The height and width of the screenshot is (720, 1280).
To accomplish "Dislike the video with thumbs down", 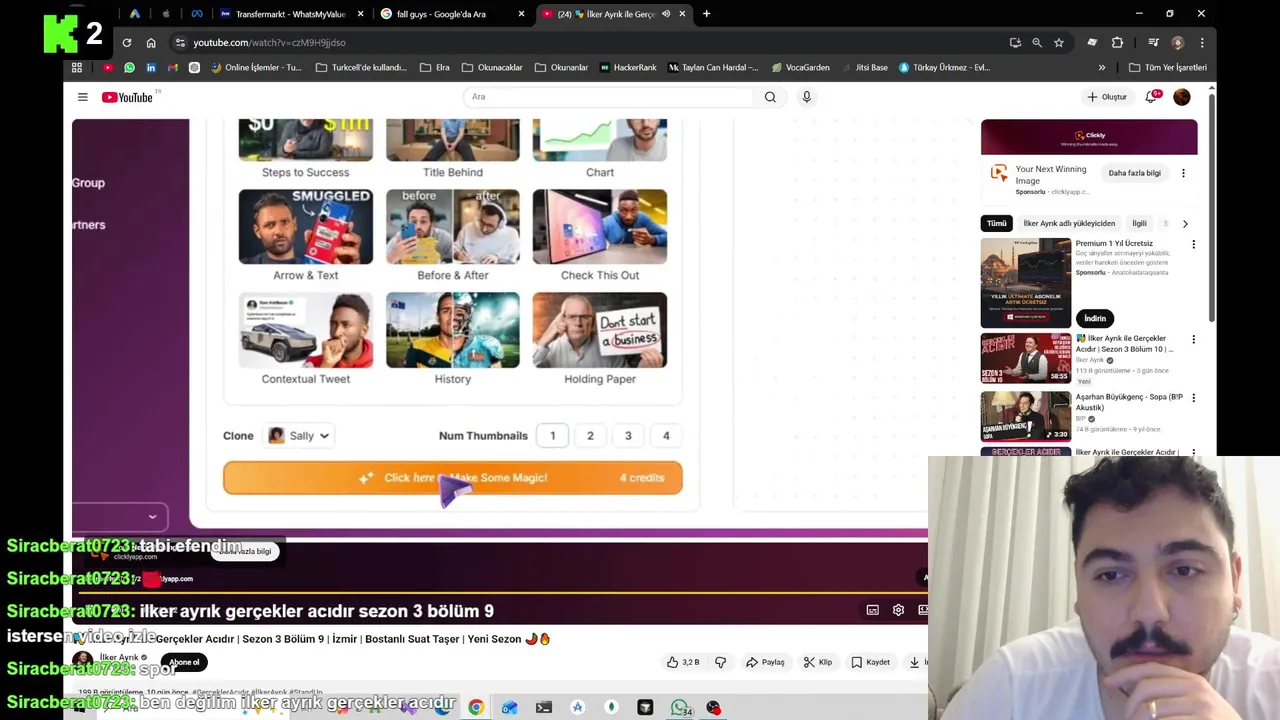I will (720, 662).
